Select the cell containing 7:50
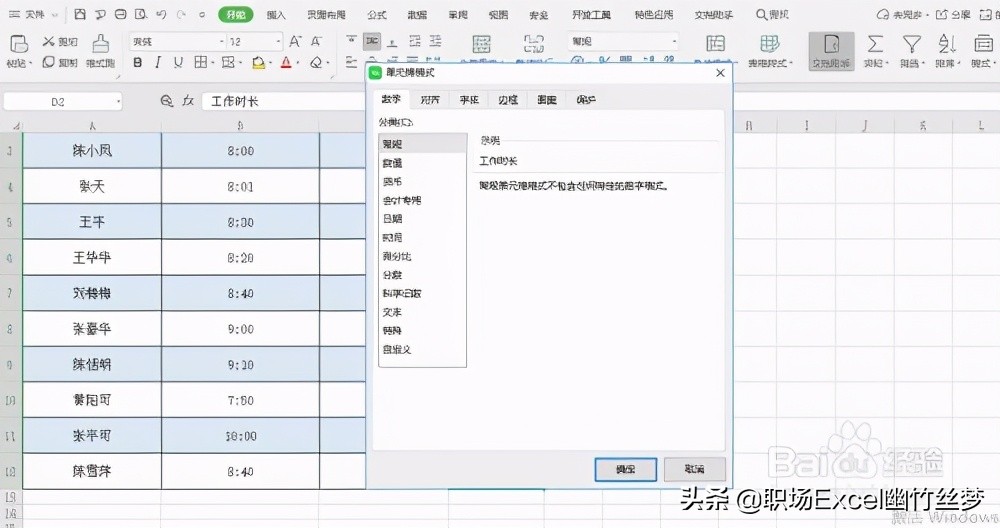Viewport: 1000px width, 528px height. click(240, 400)
